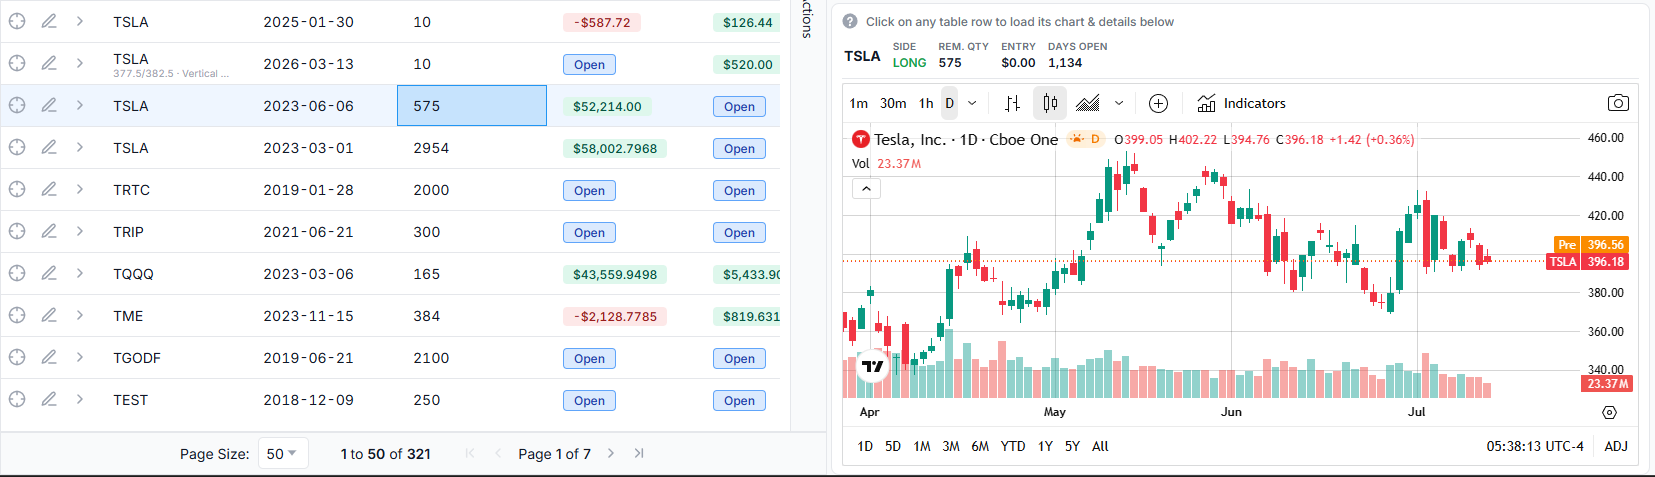1655x477 pixels.
Task: Open the chart settings gear near the price scale
Action: point(1609,412)
